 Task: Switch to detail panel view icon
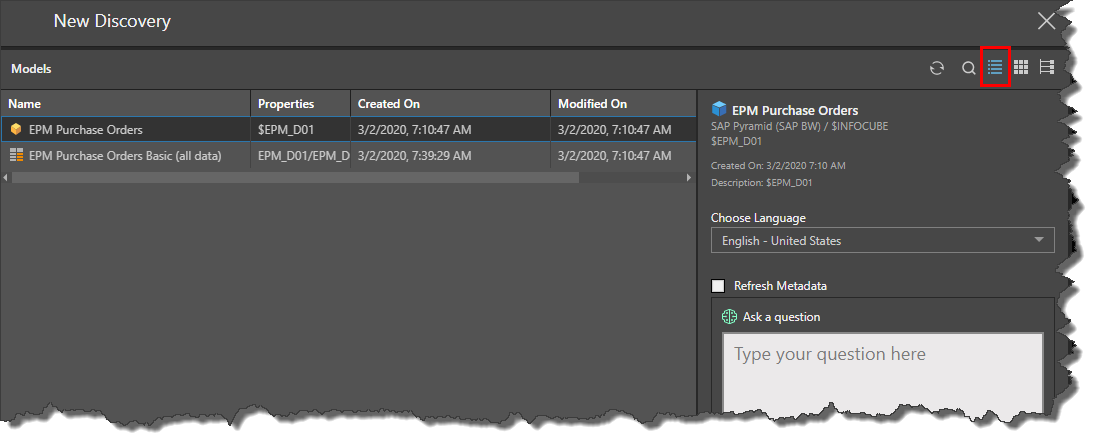pyautogui.click(x=1047, y=67)
